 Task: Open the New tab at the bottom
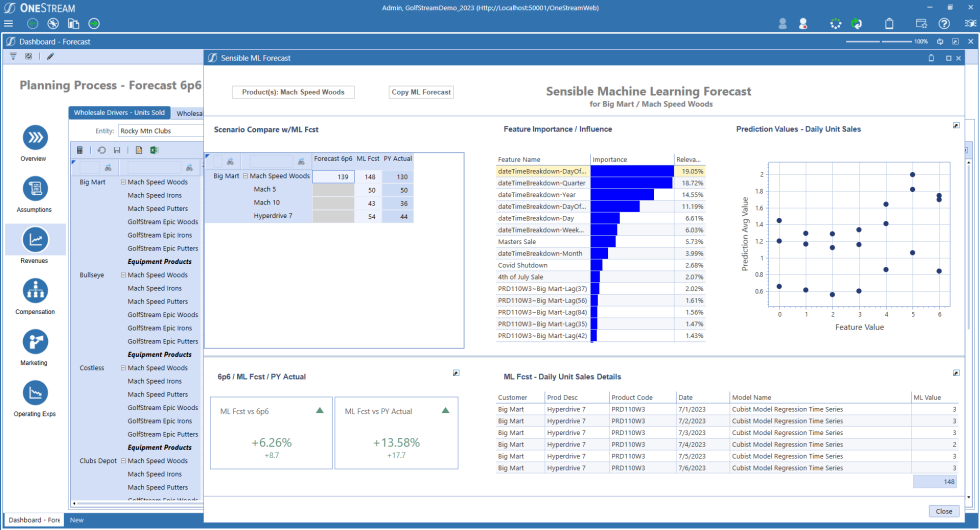76,520
